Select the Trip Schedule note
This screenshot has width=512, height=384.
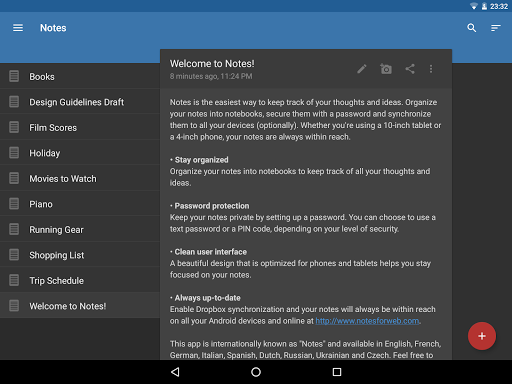[80, 281]
